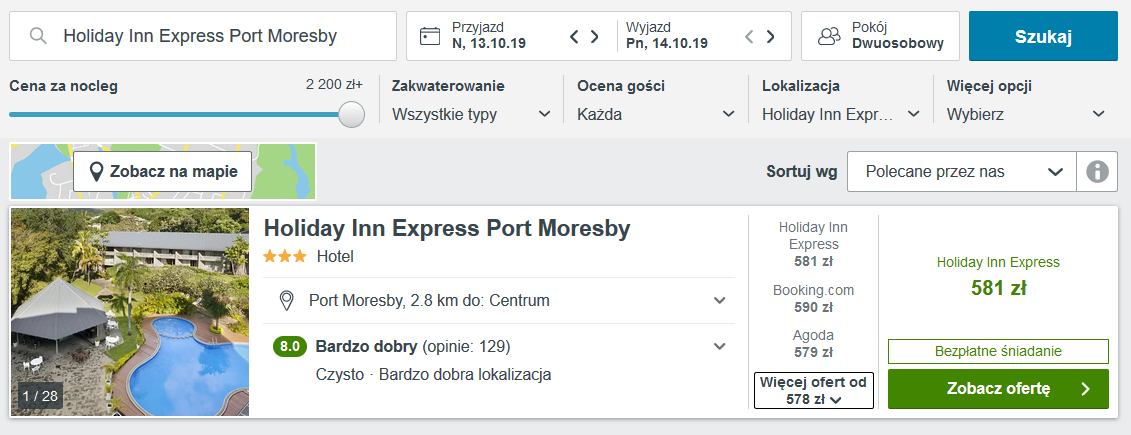Open the Ocena gości dropdown

655,114
